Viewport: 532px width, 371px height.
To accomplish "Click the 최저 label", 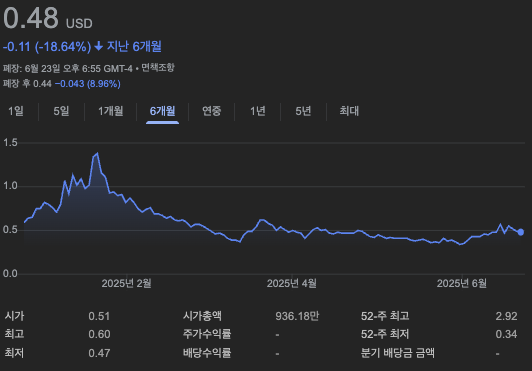I will tap(14, 353).
